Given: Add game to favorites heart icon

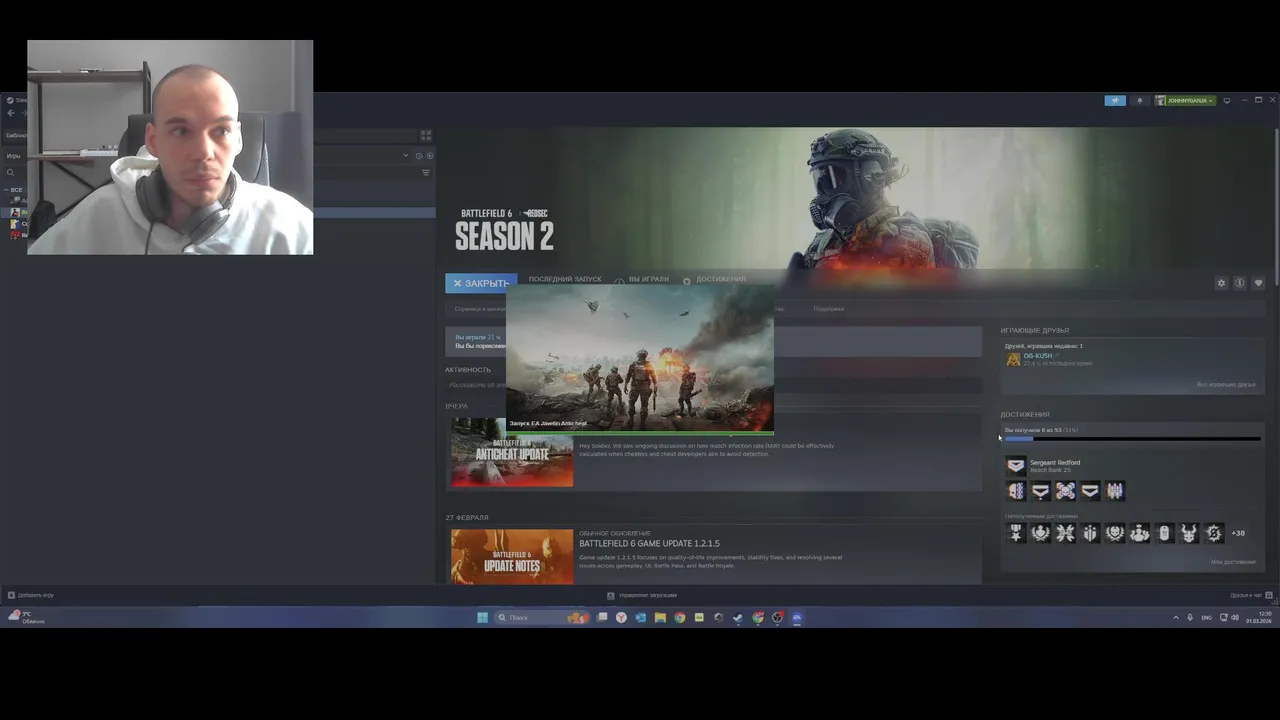Looking at the screenshot, I should (x=1258, y=283).
